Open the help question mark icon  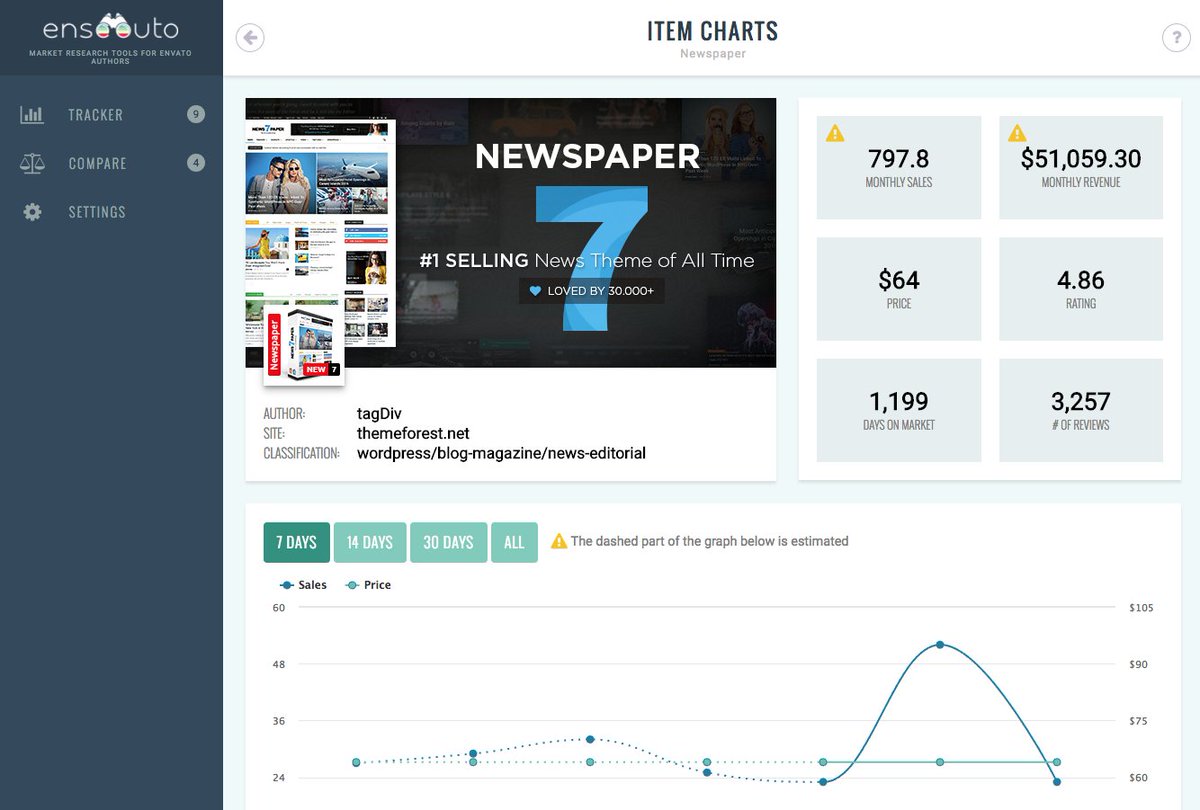(1175, 38)
